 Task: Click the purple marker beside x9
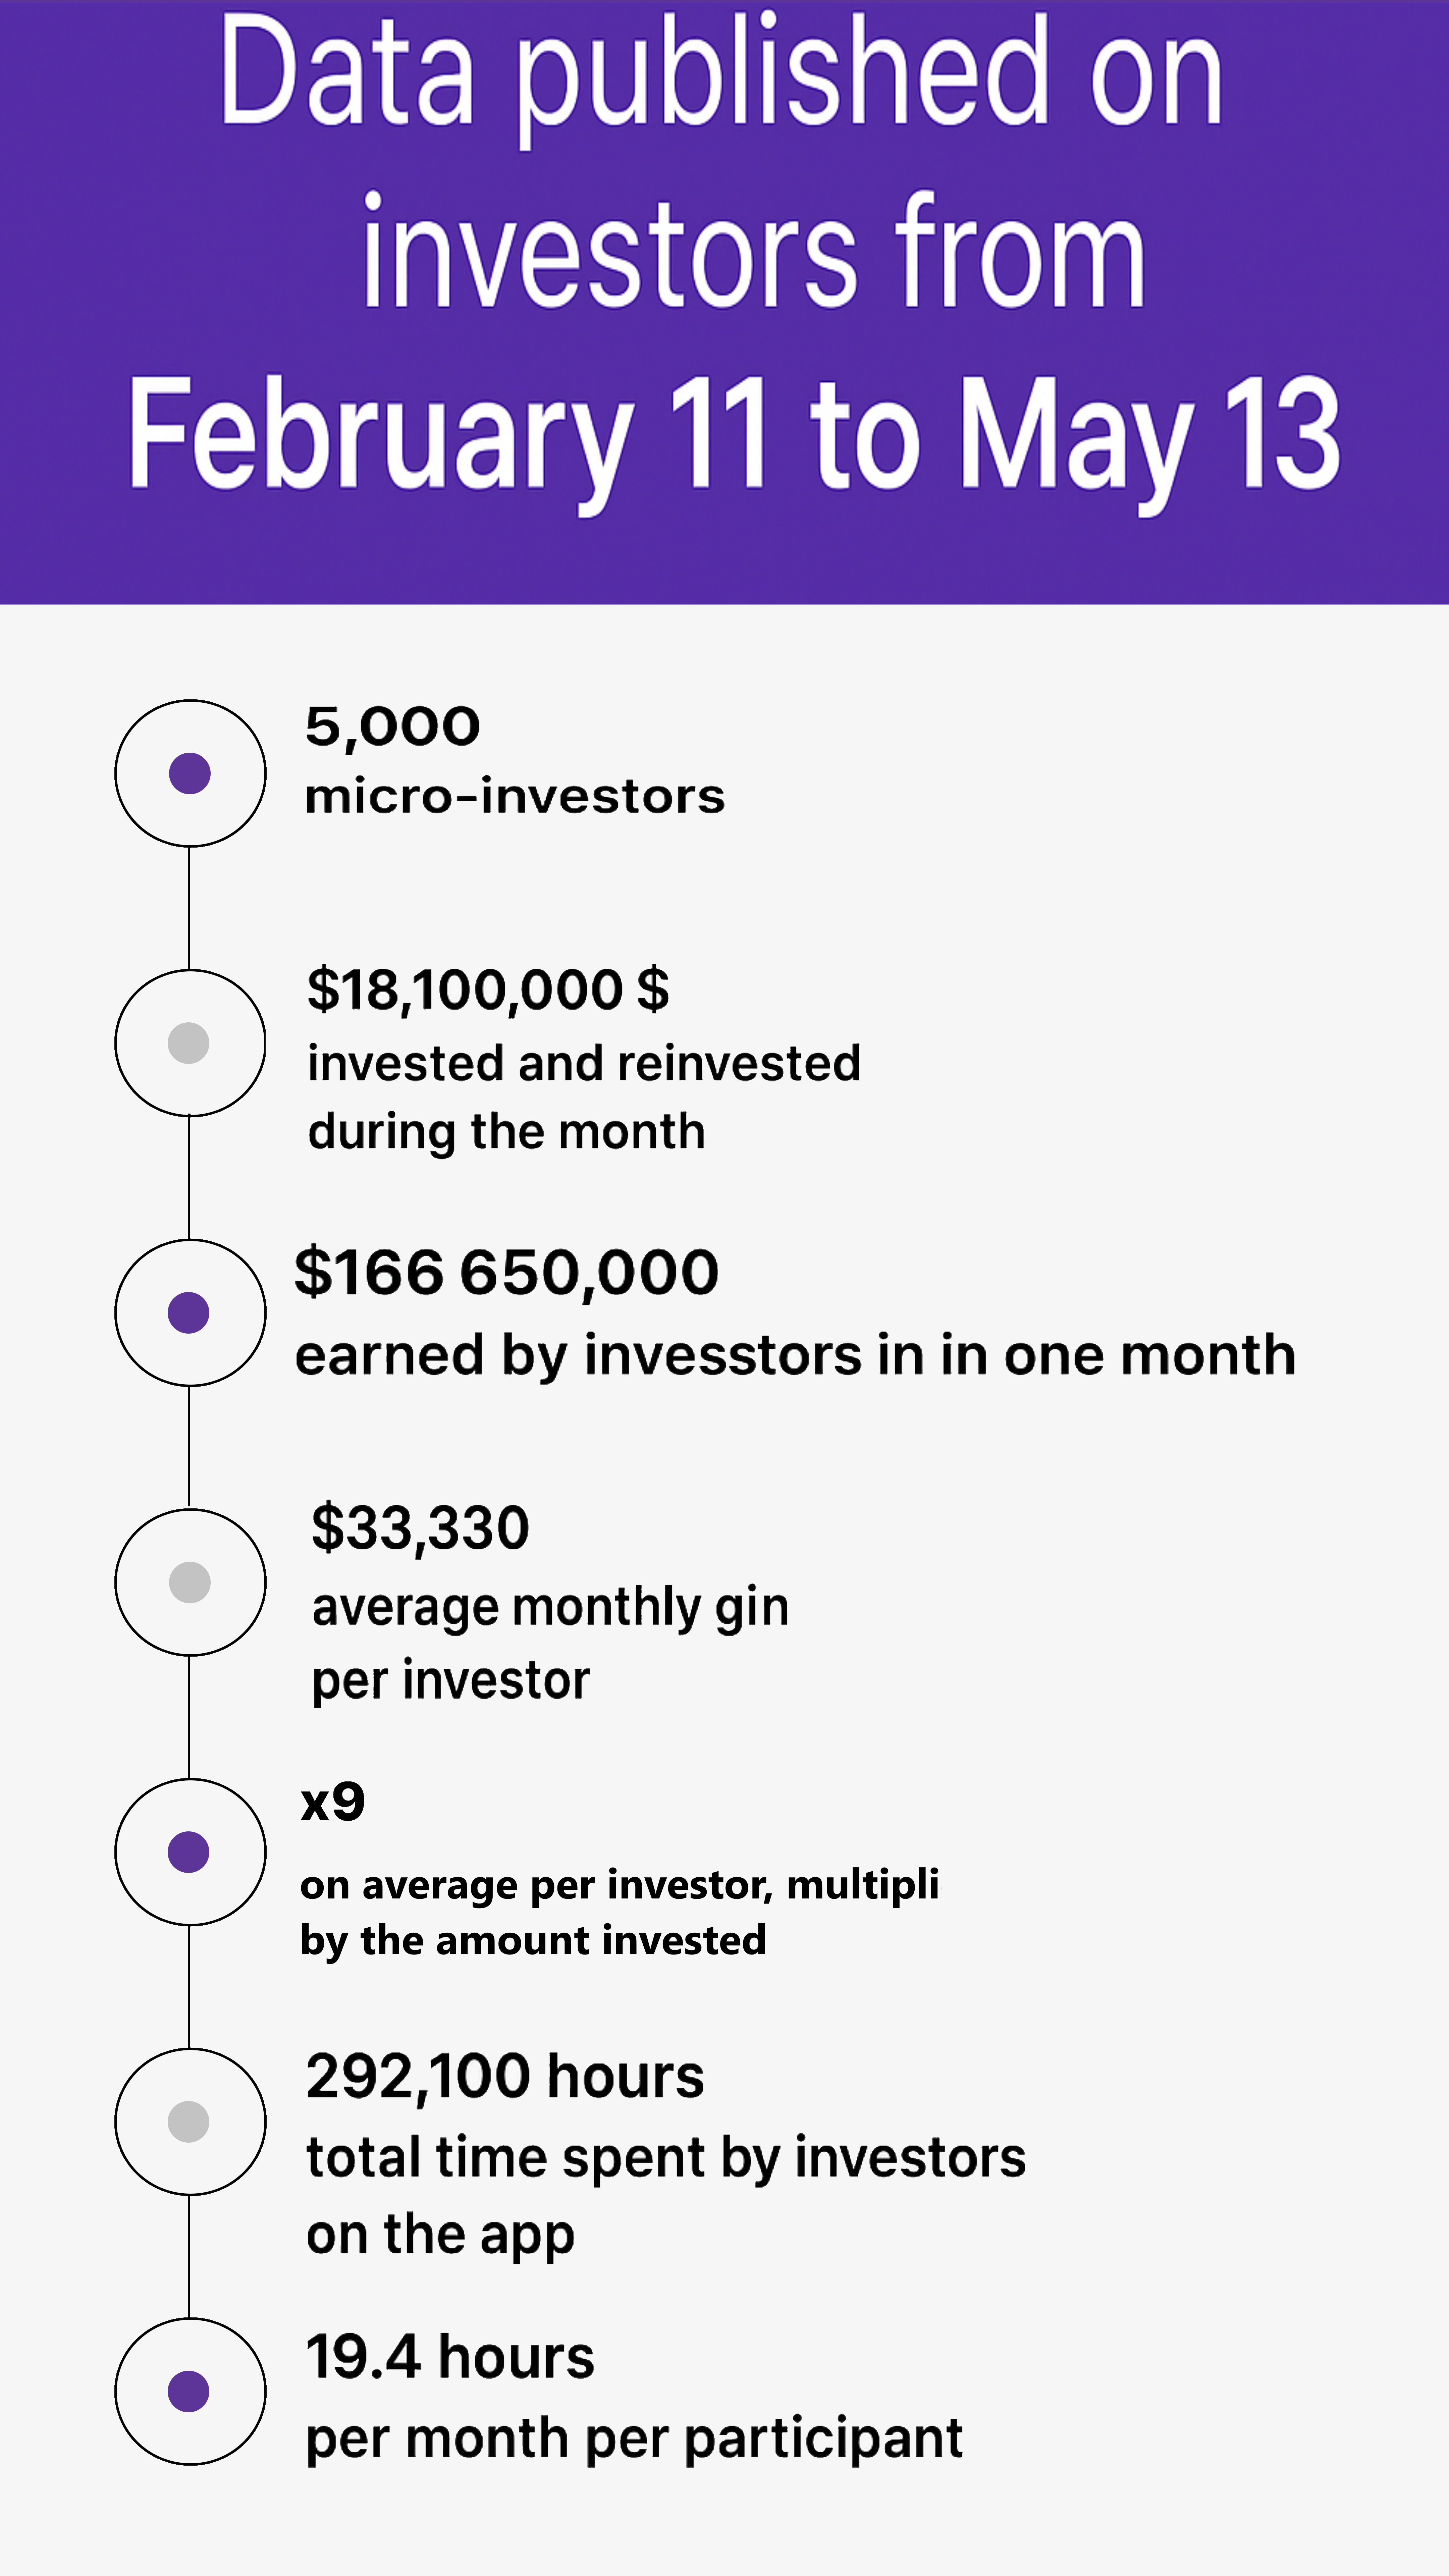(x=189, y=1852)
